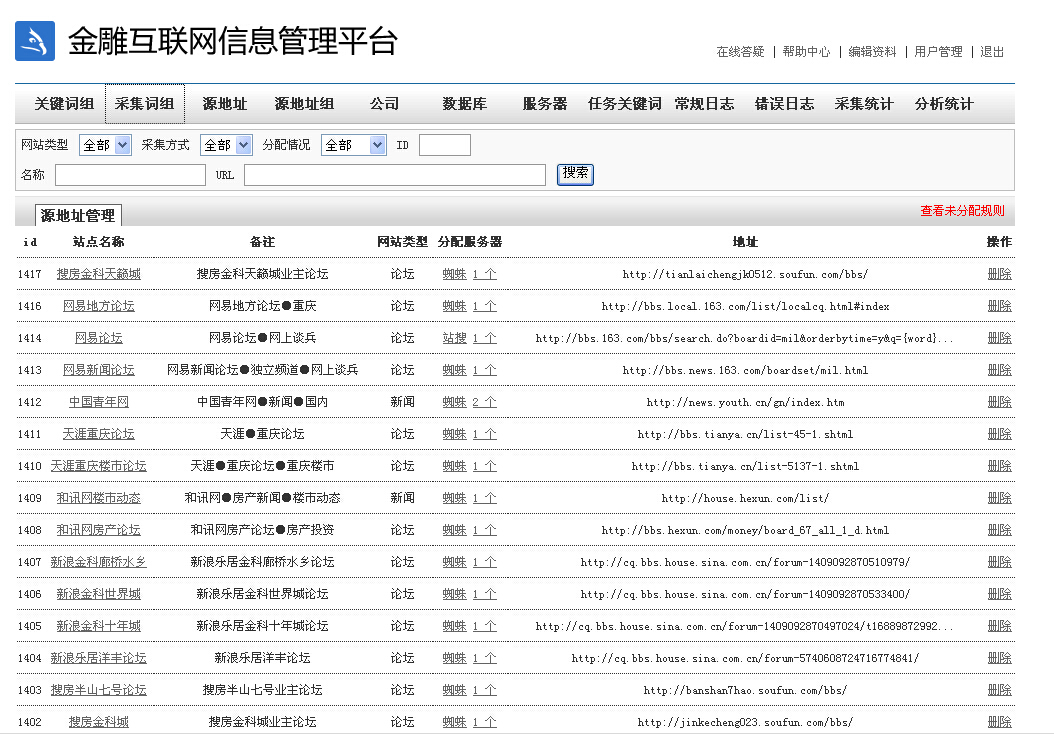
Task: Open the 分析统计 tab
Action: pos(944,104)
